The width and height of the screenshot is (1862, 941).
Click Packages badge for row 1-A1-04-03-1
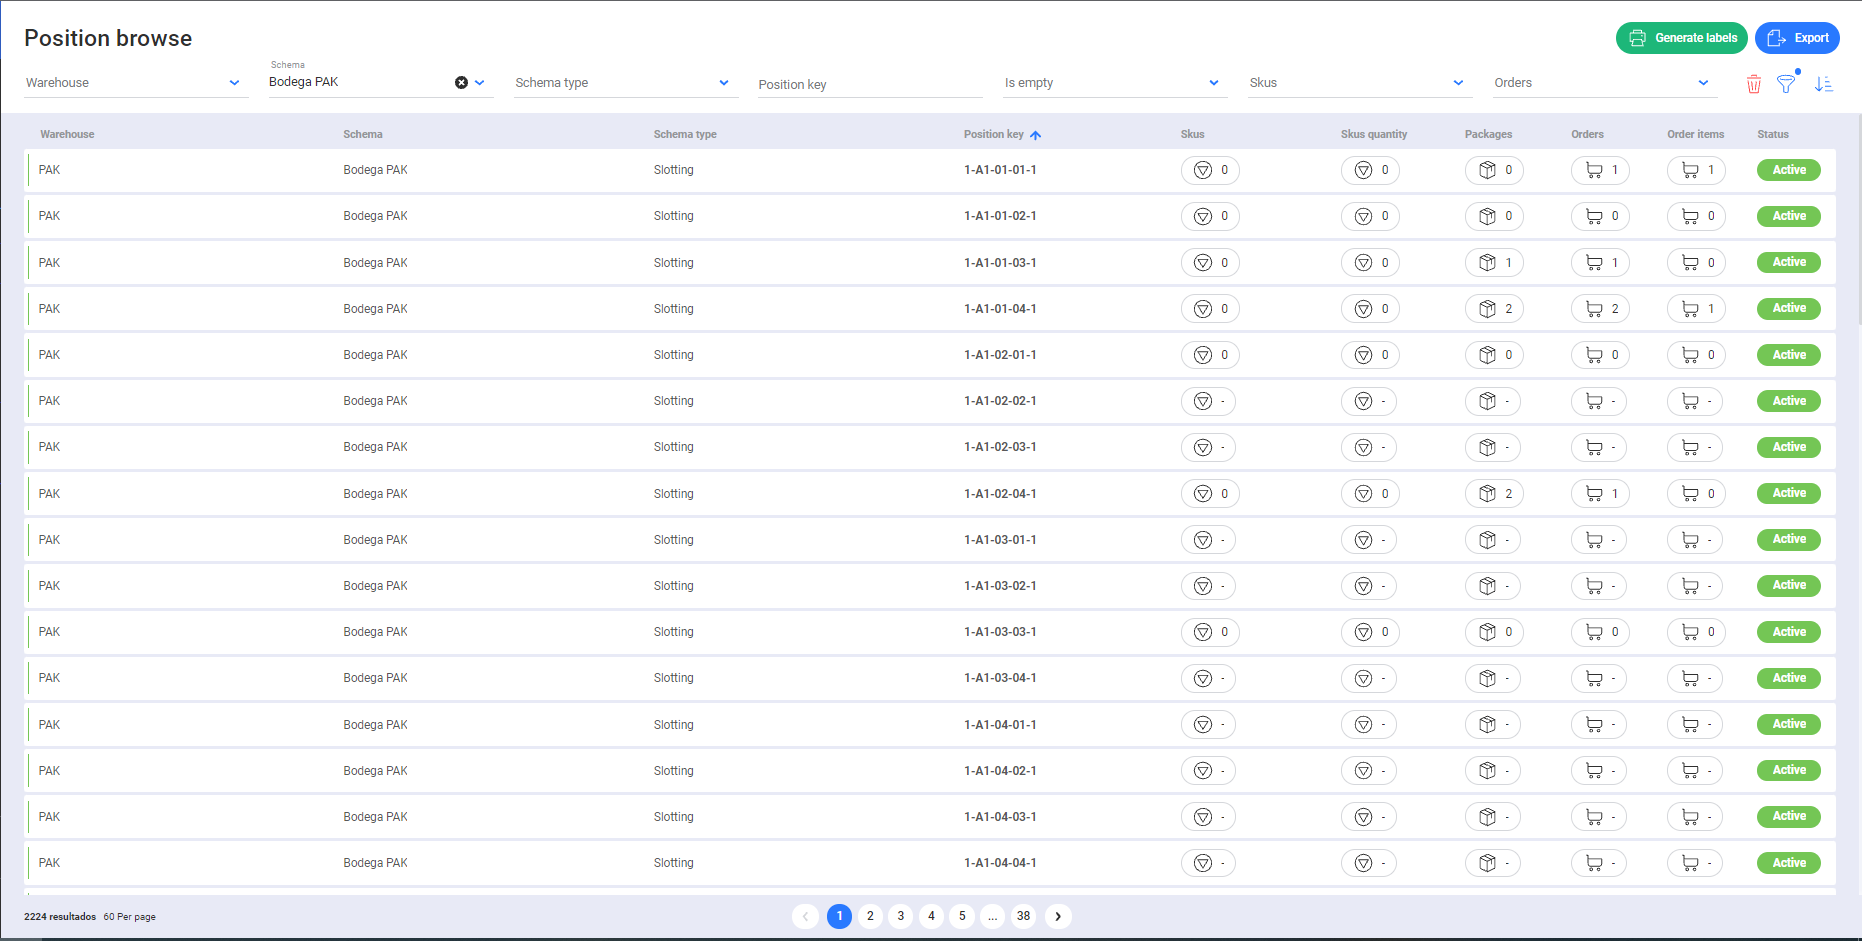tap(1493, 817)
